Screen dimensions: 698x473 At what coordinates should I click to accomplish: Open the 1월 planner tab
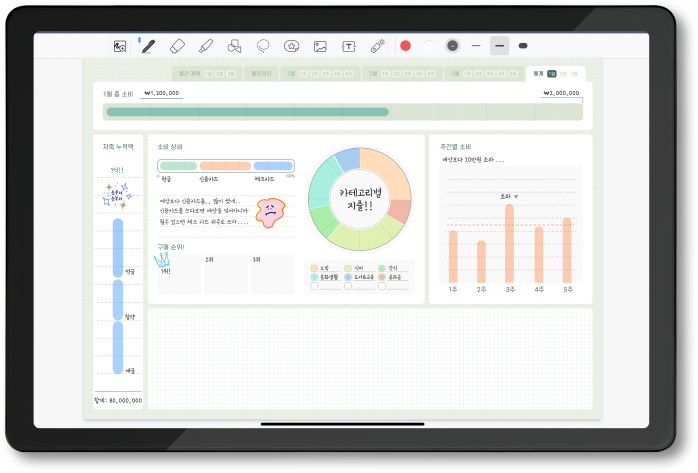click(291, 73)
